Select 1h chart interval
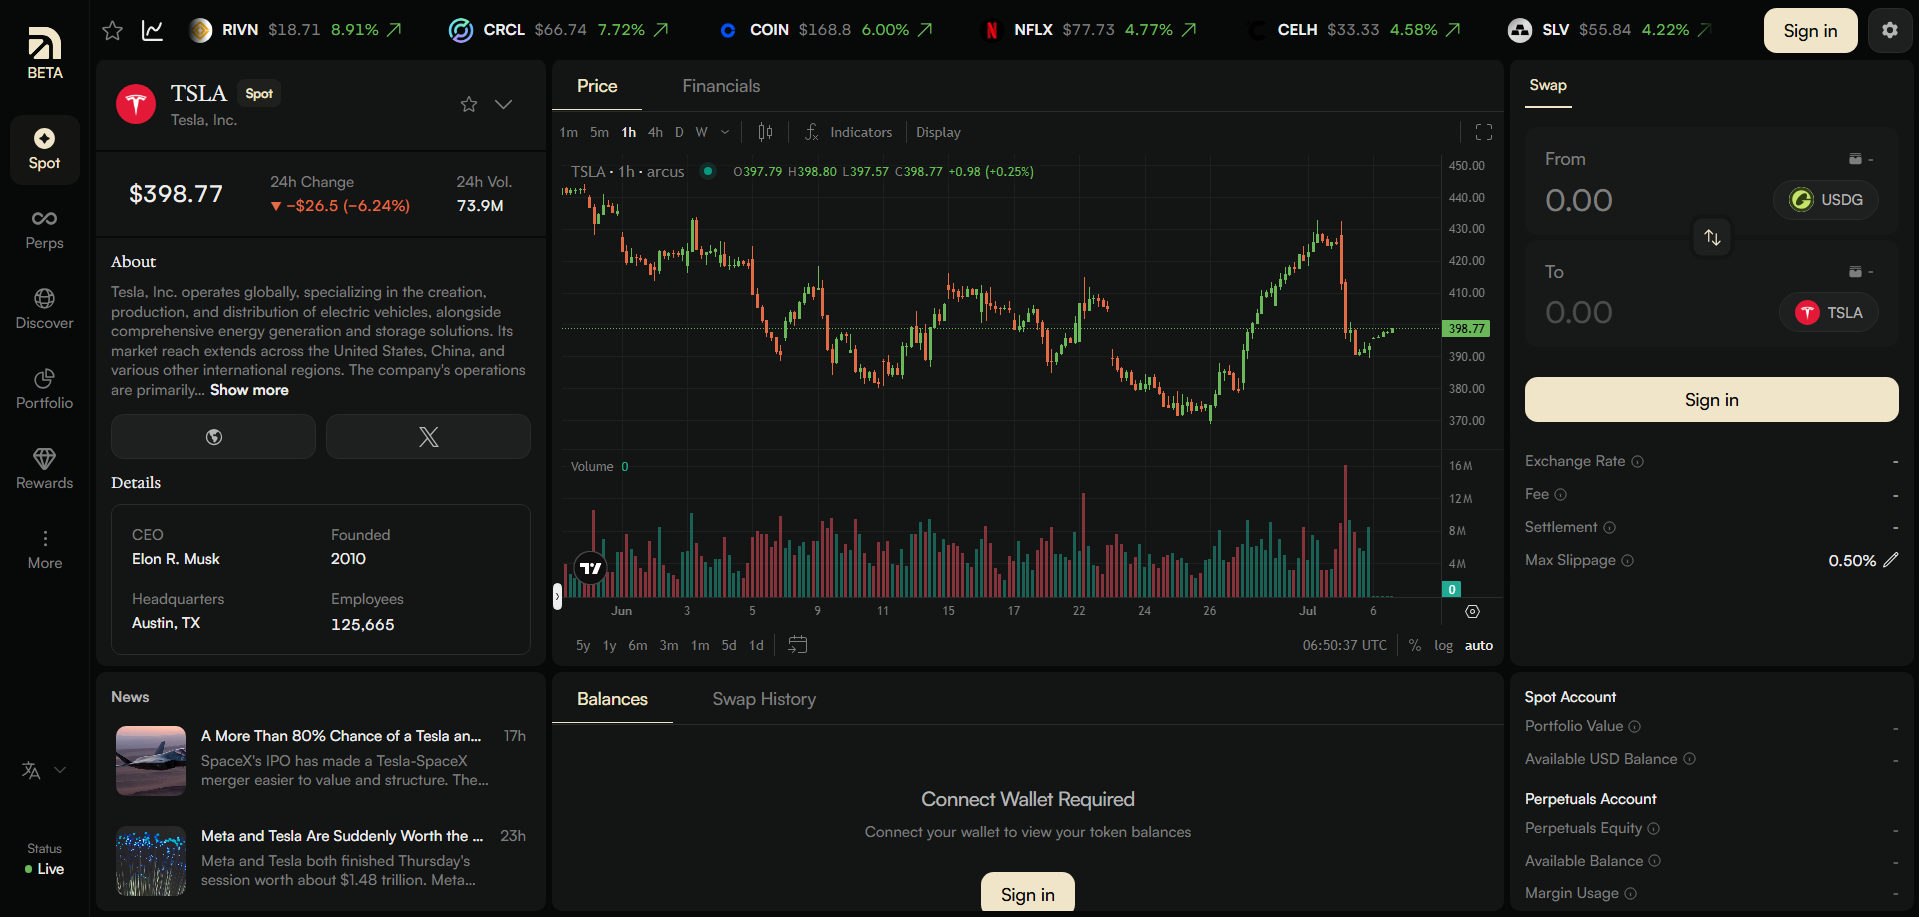This screenshot has width=1919, height=917. click(629, 132)
